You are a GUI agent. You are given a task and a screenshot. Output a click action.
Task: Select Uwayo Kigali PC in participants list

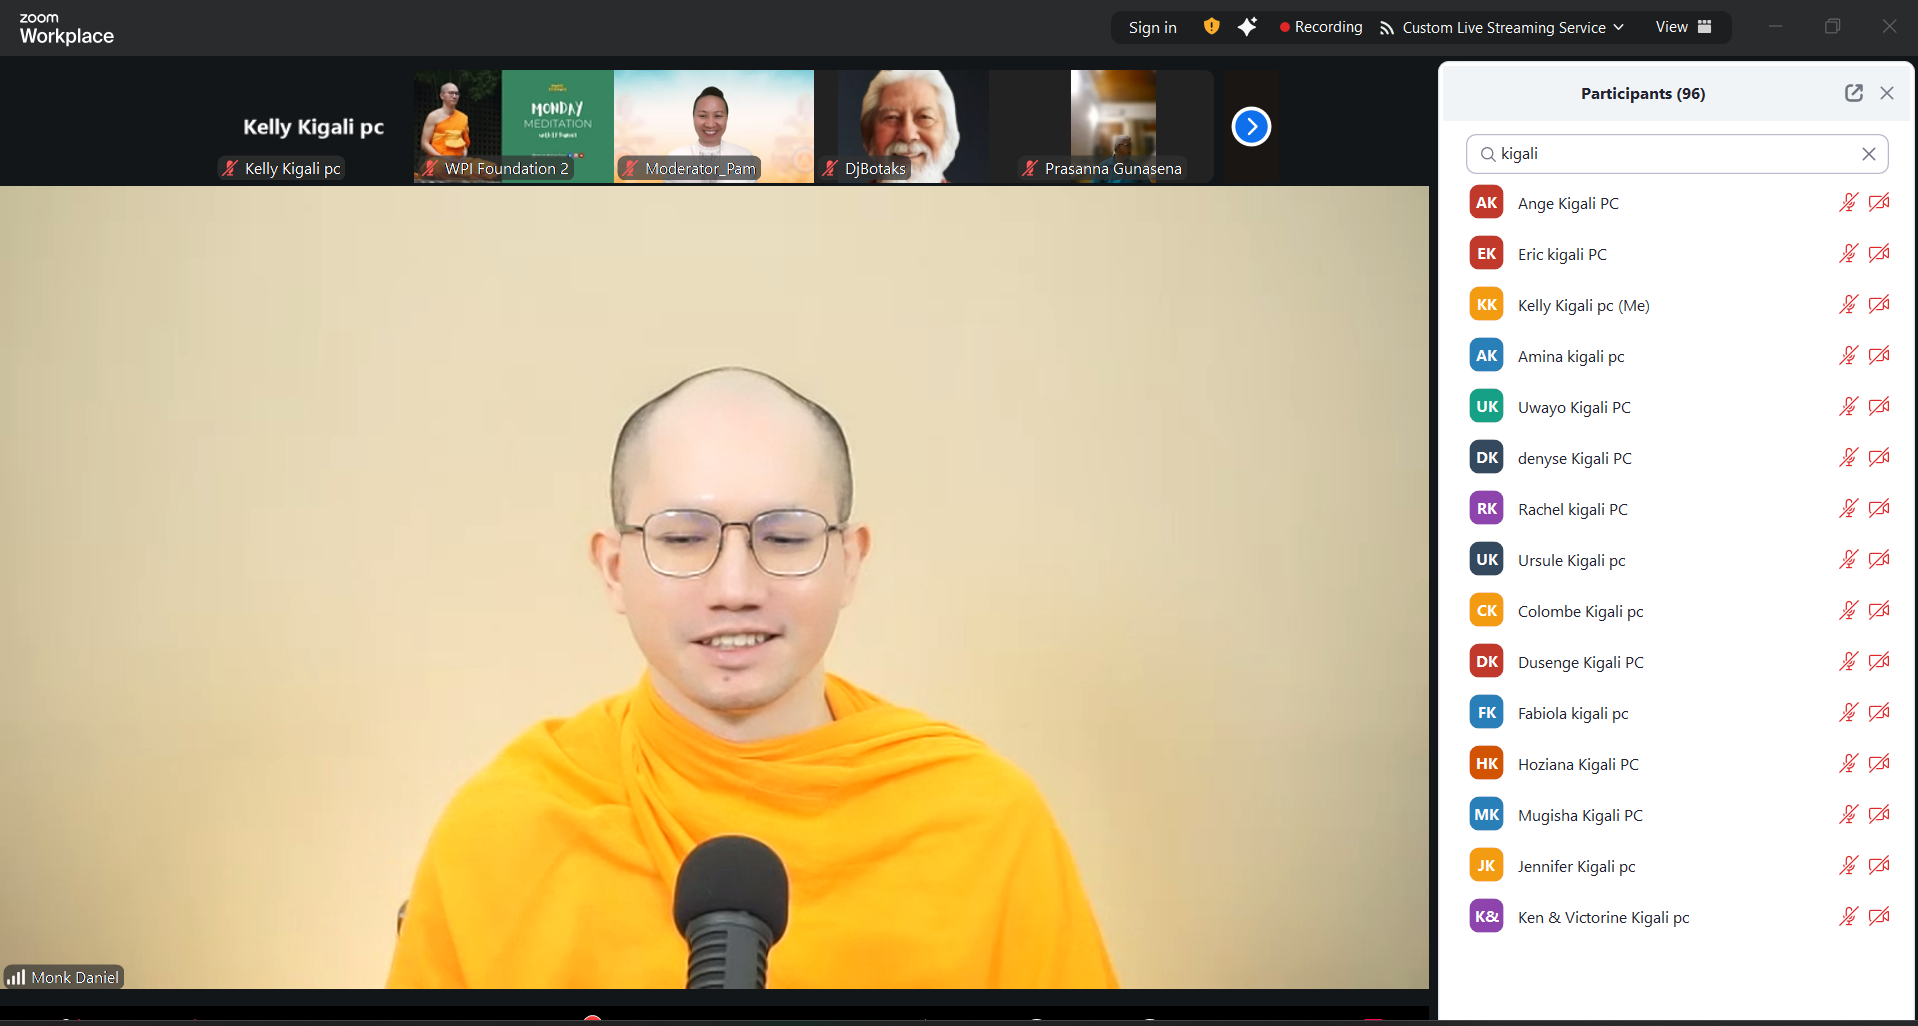1574,407
